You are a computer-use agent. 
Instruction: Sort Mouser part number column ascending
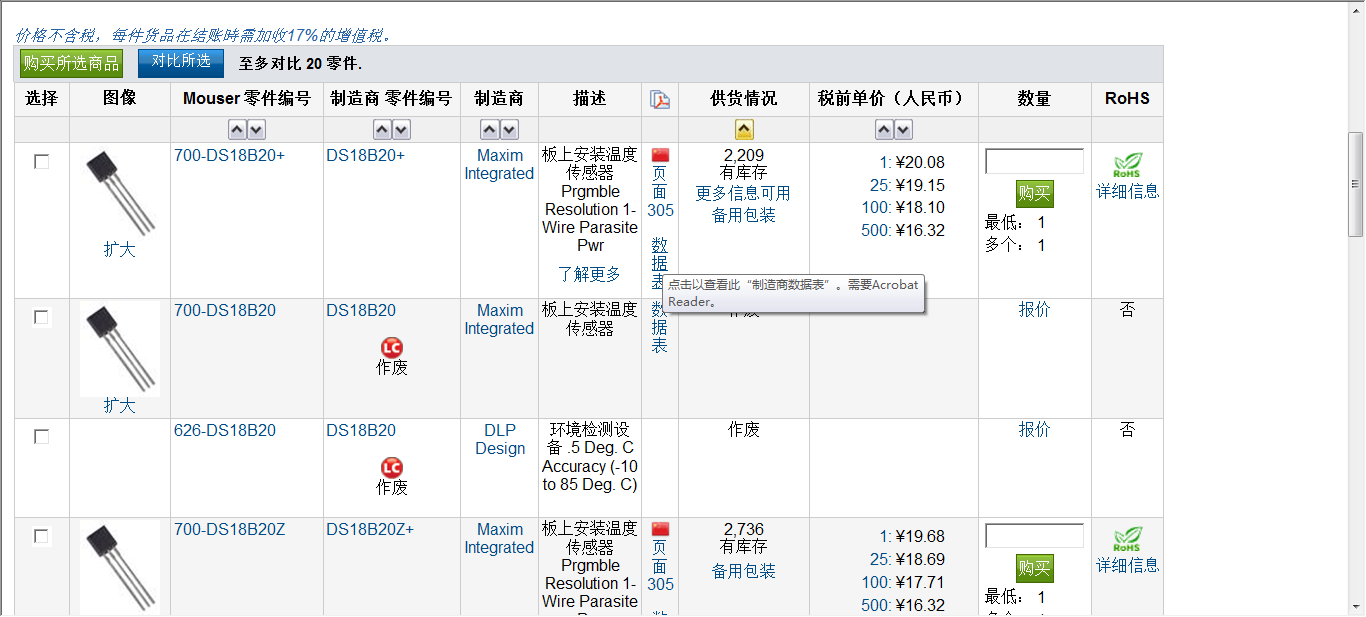[x=237, y=130]
